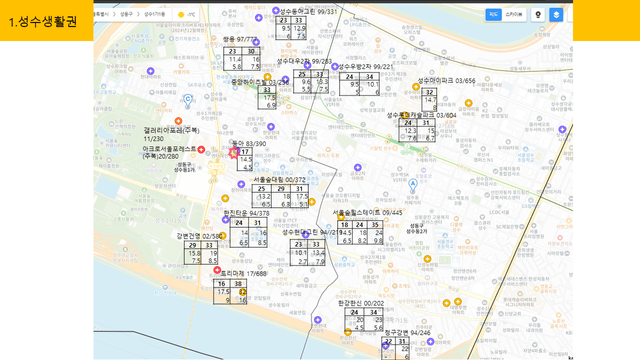Click the pink star marker near 동아

[233, 153]
